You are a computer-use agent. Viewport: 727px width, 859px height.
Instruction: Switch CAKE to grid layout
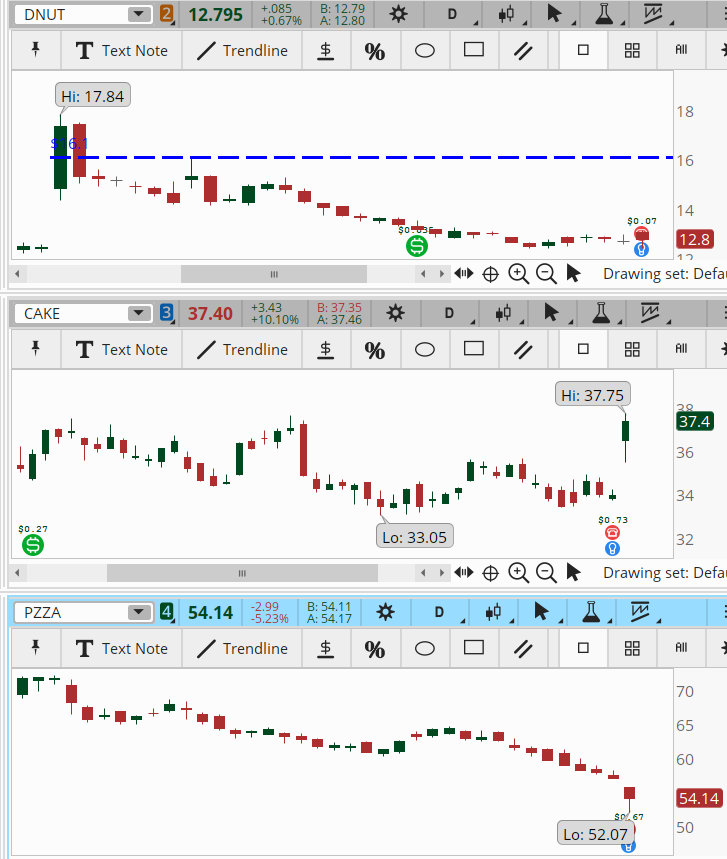(x=632, y=350)
